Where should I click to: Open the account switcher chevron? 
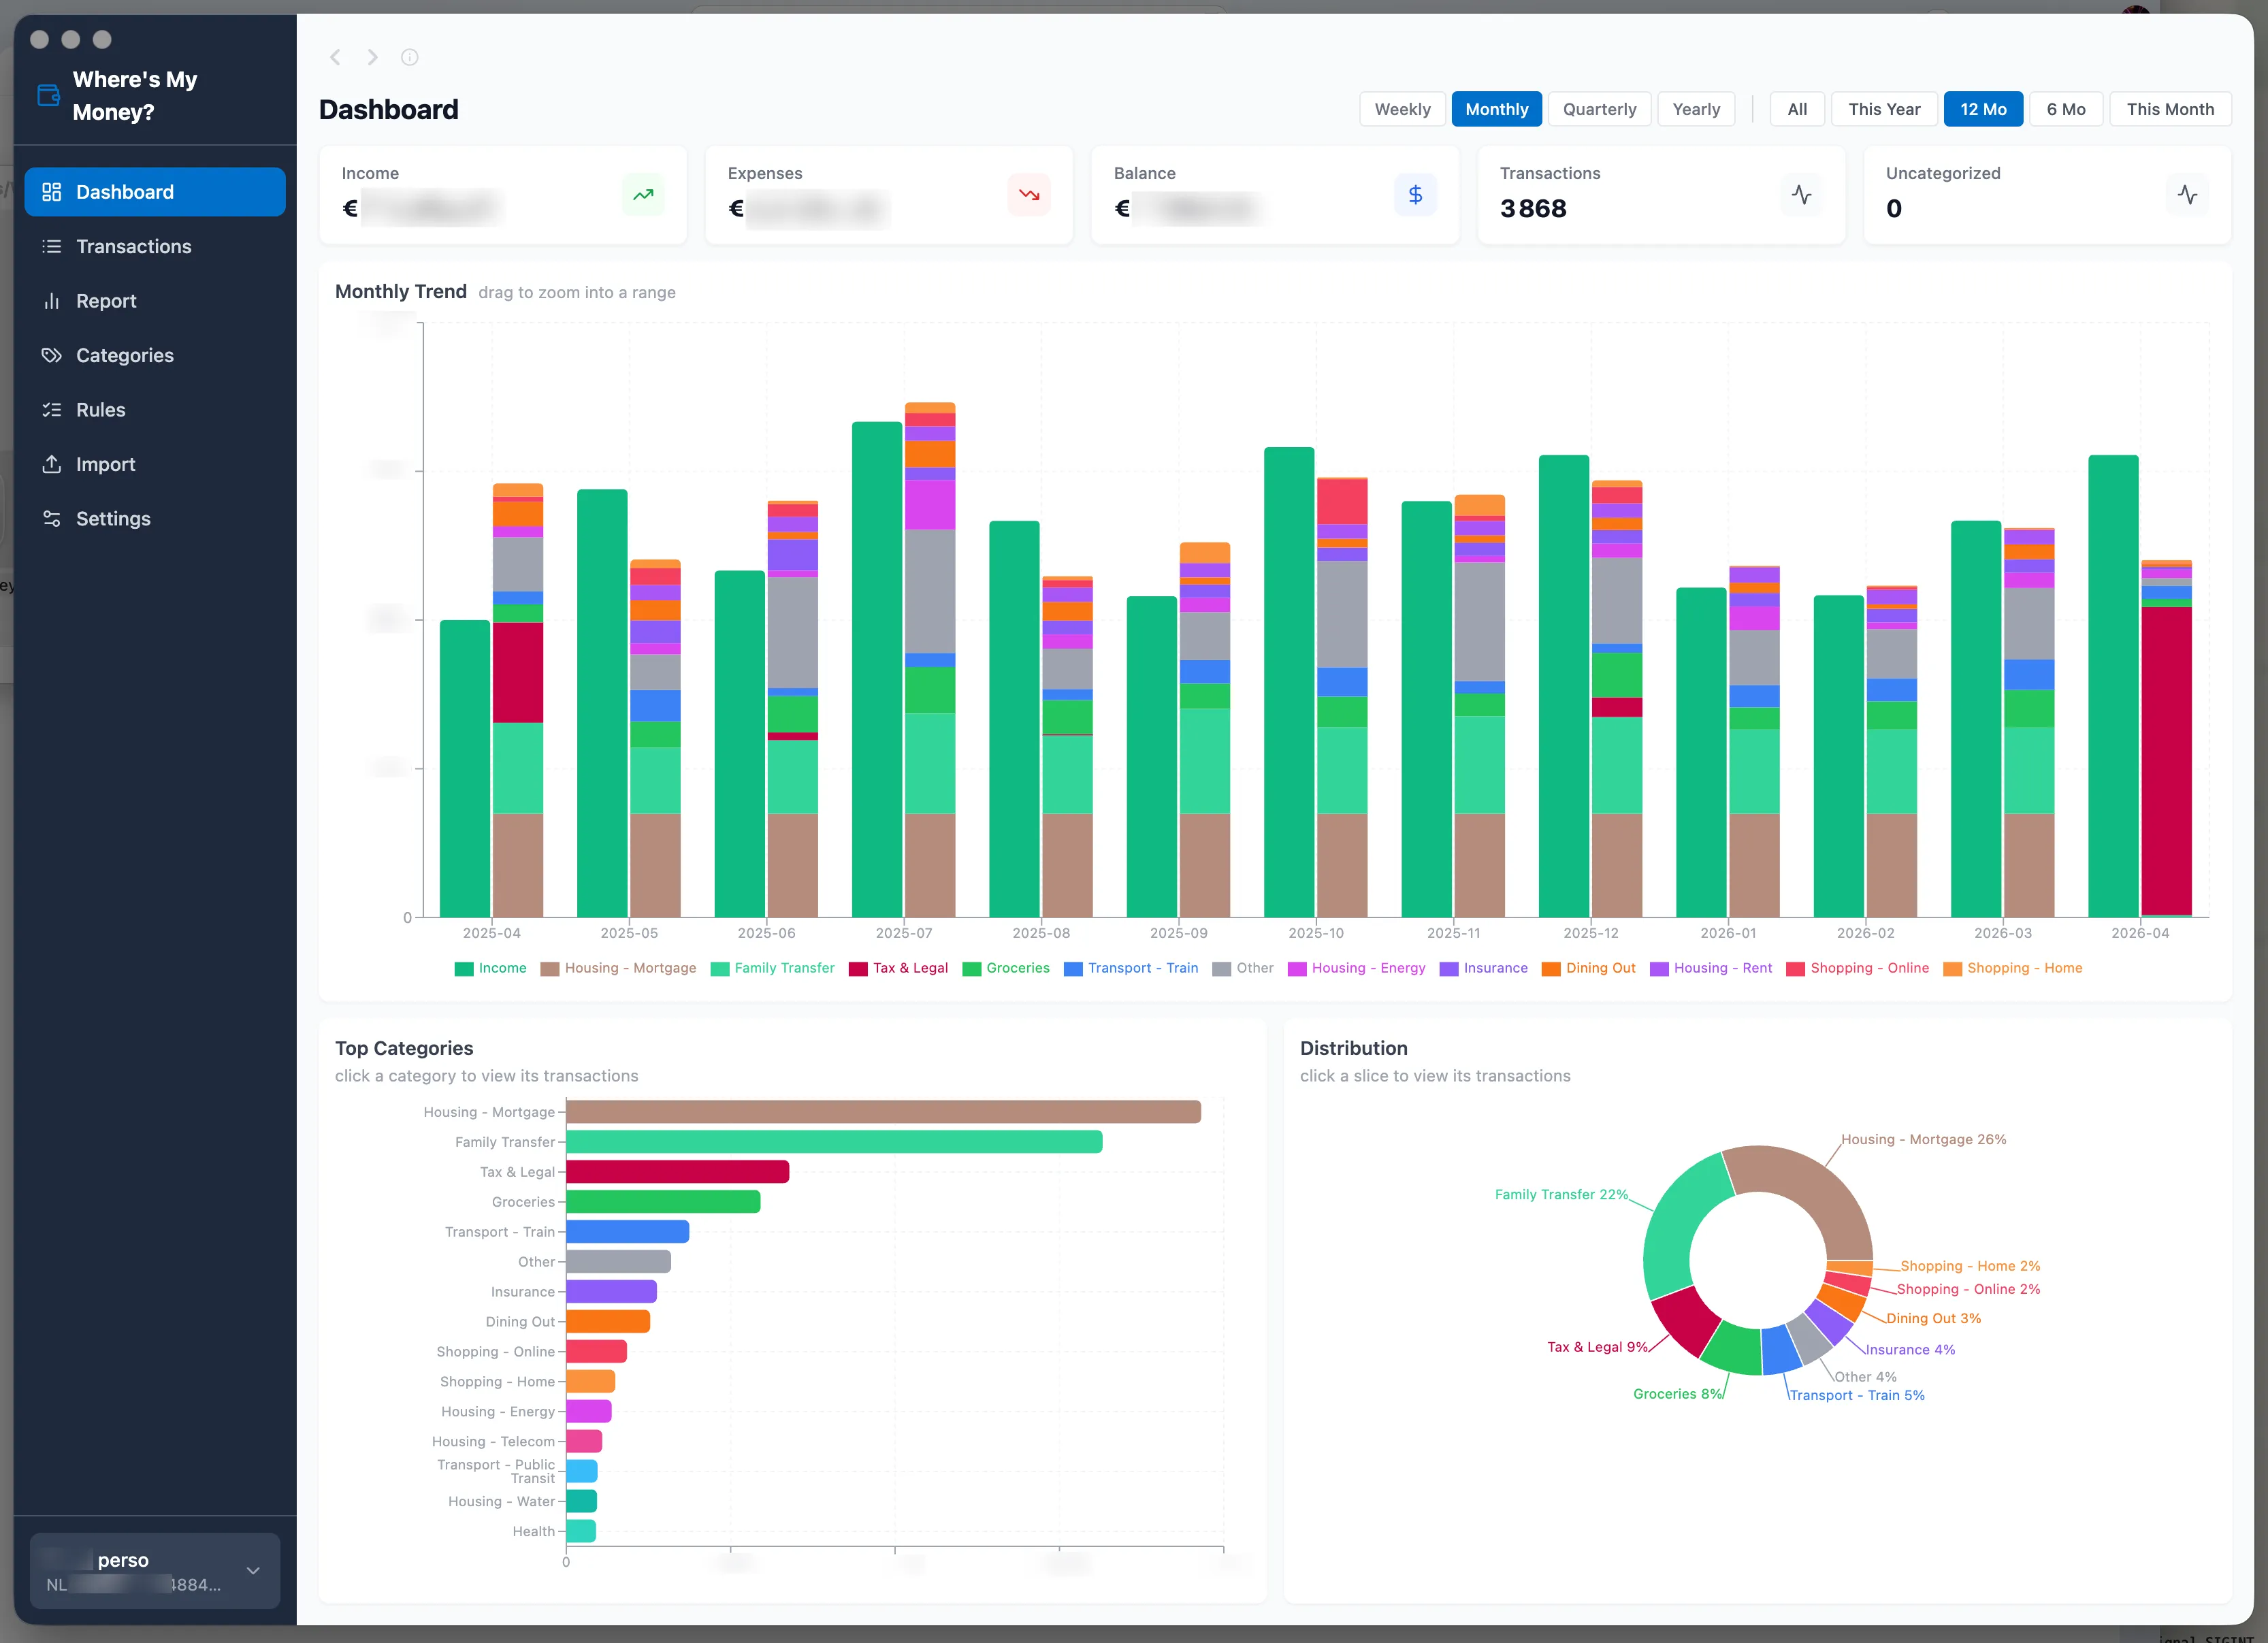tap(253, 1570)
